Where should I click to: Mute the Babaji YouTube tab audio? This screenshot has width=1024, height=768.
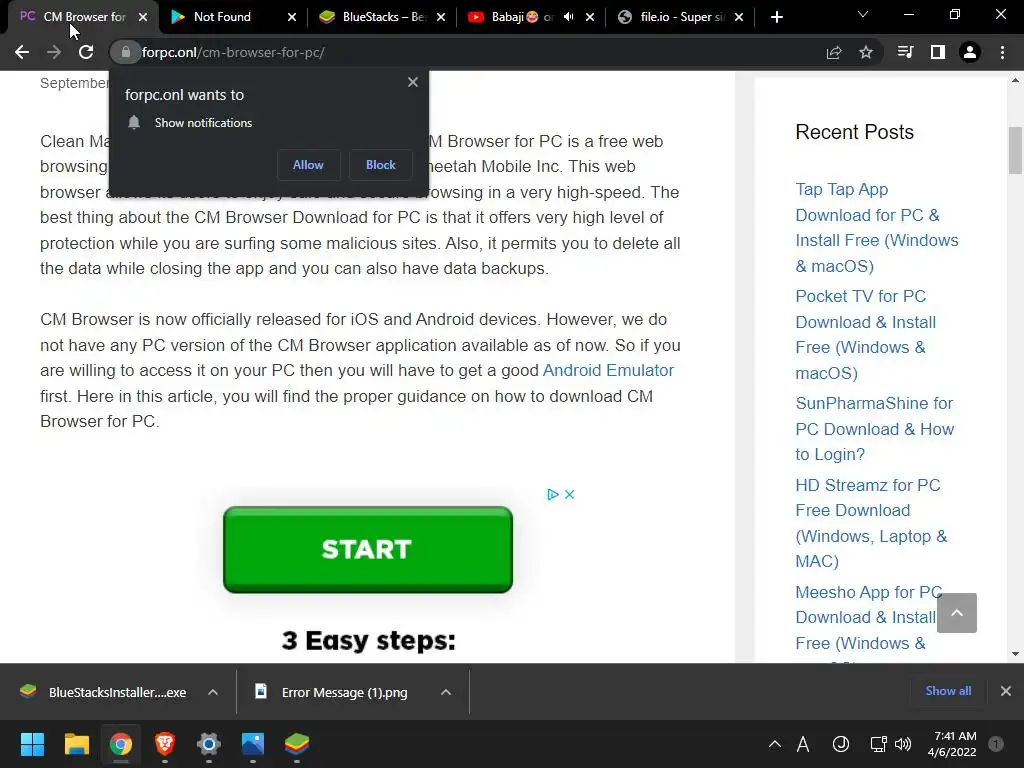tap(568, 17)
